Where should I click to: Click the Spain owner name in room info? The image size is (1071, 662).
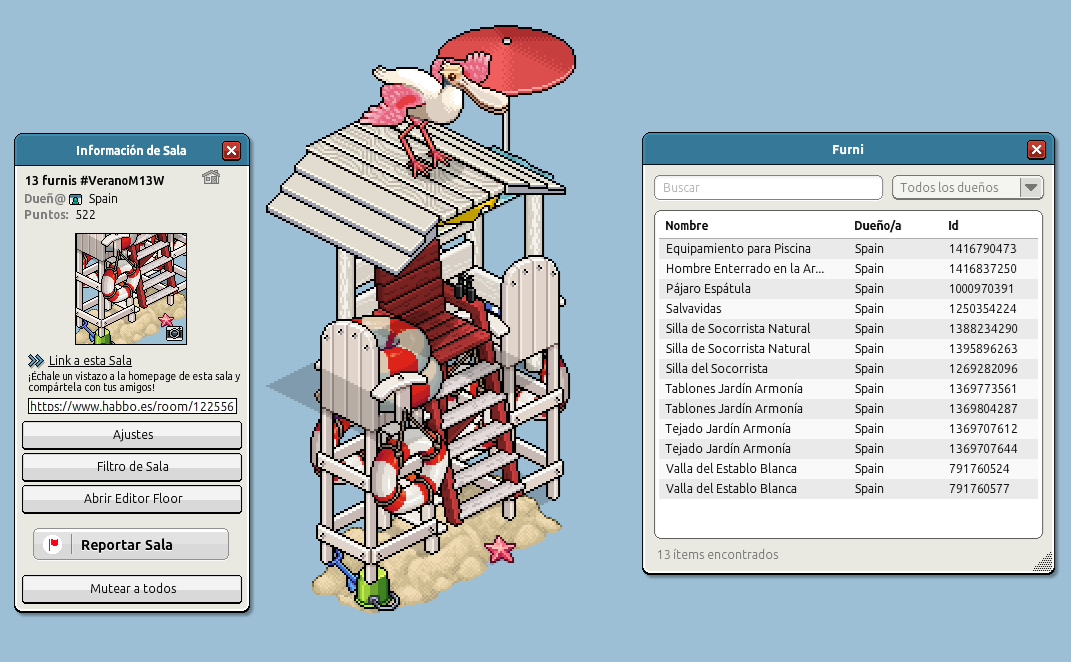103,199
